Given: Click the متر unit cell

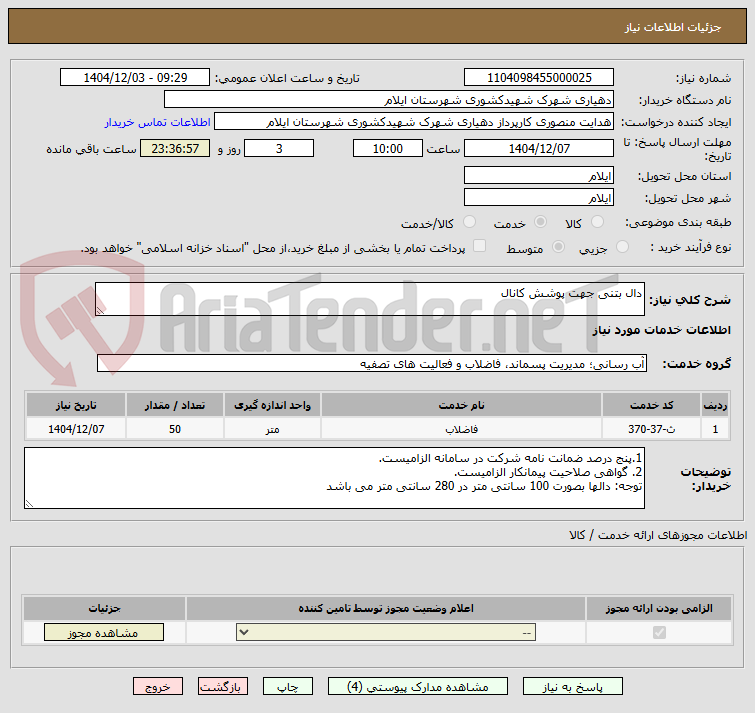Looking at the screenshot, I should [273, 428].
